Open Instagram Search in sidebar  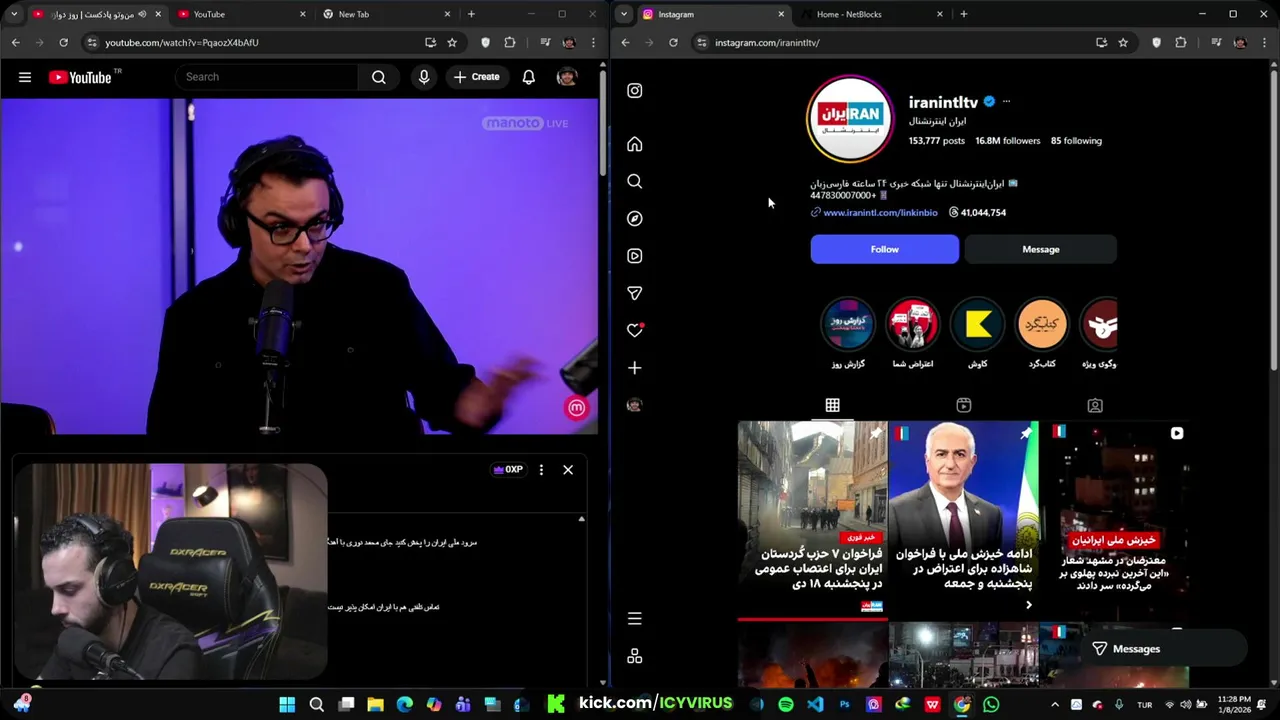[x=634, y=181]
